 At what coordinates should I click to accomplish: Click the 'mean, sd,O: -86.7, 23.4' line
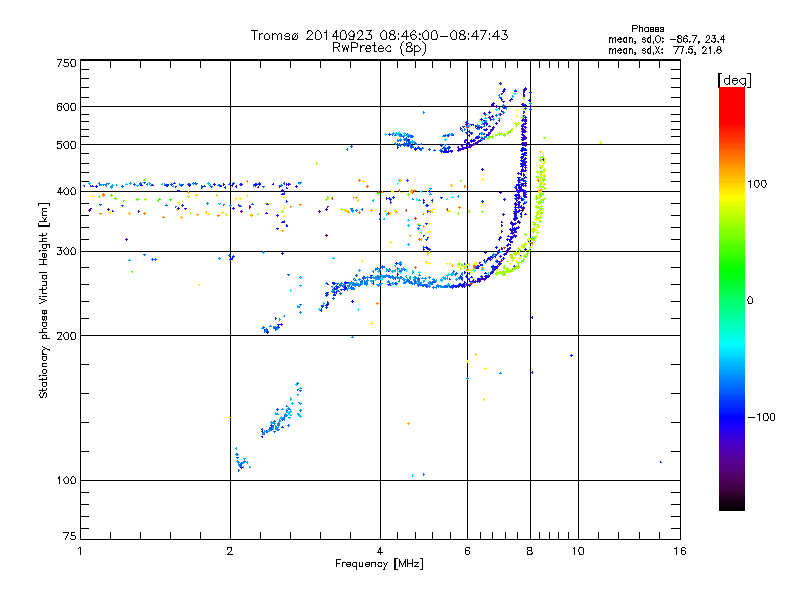coord(666,39)
